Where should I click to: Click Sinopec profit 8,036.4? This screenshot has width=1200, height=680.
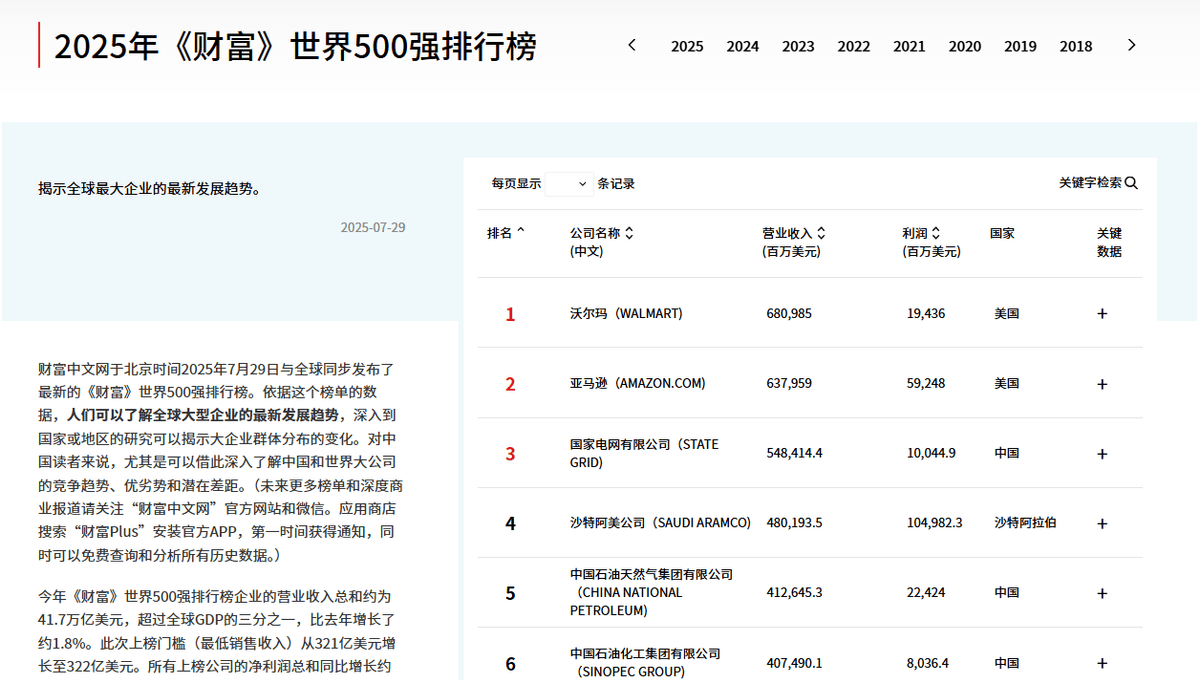point(928,662)
